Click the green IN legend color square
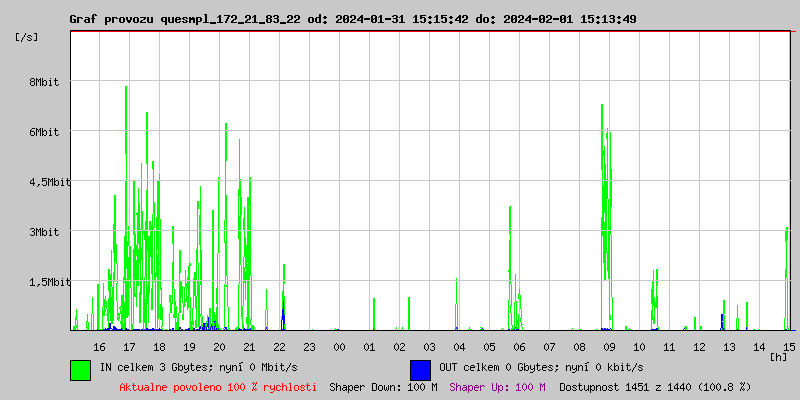Viewport: 800px width, 400px height. 80,369
